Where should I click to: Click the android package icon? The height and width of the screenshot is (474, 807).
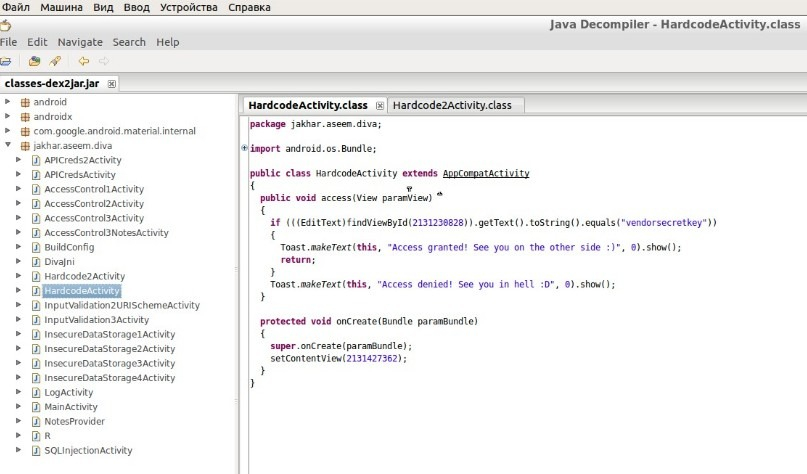(25, 102)
